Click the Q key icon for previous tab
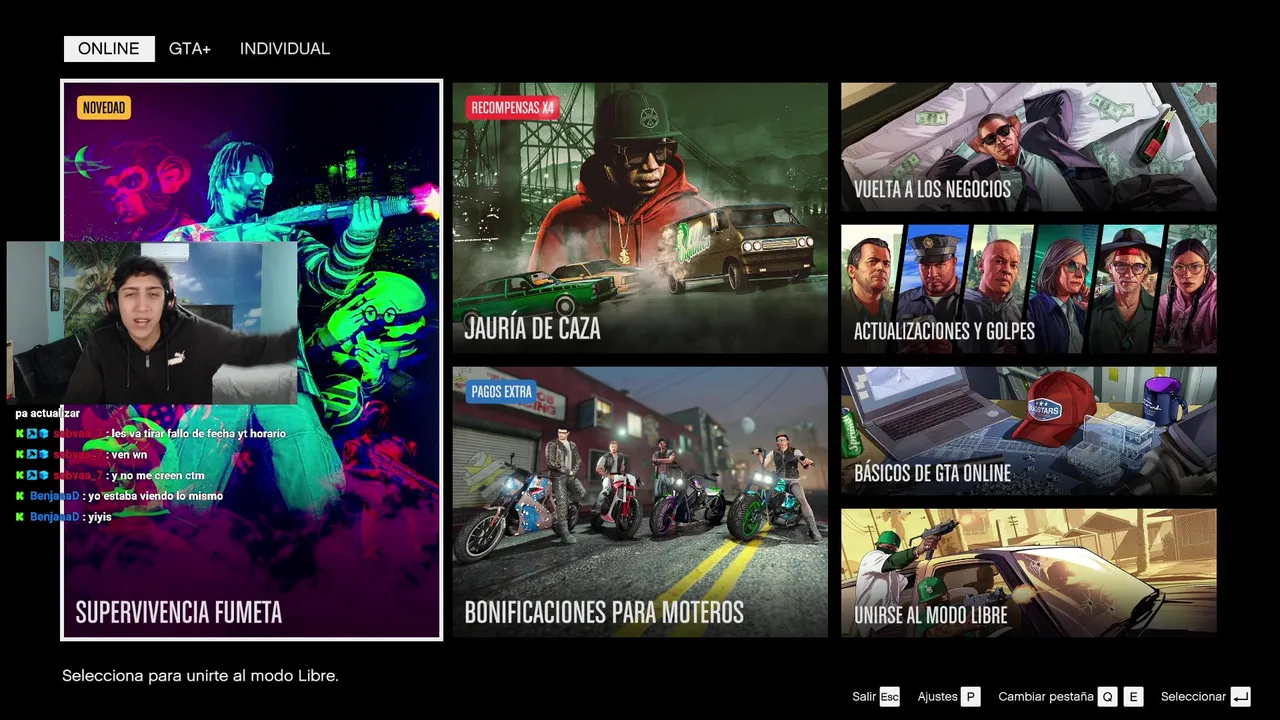The width and height of the screenshot is (1280, 720). tap(1107, 697)
